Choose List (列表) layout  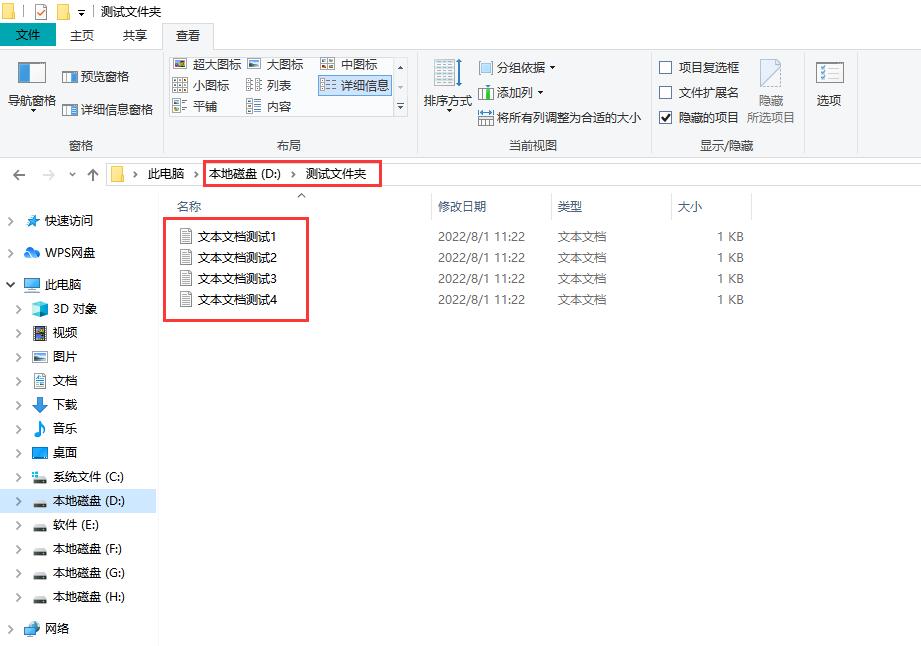click(x=269, y=86)
